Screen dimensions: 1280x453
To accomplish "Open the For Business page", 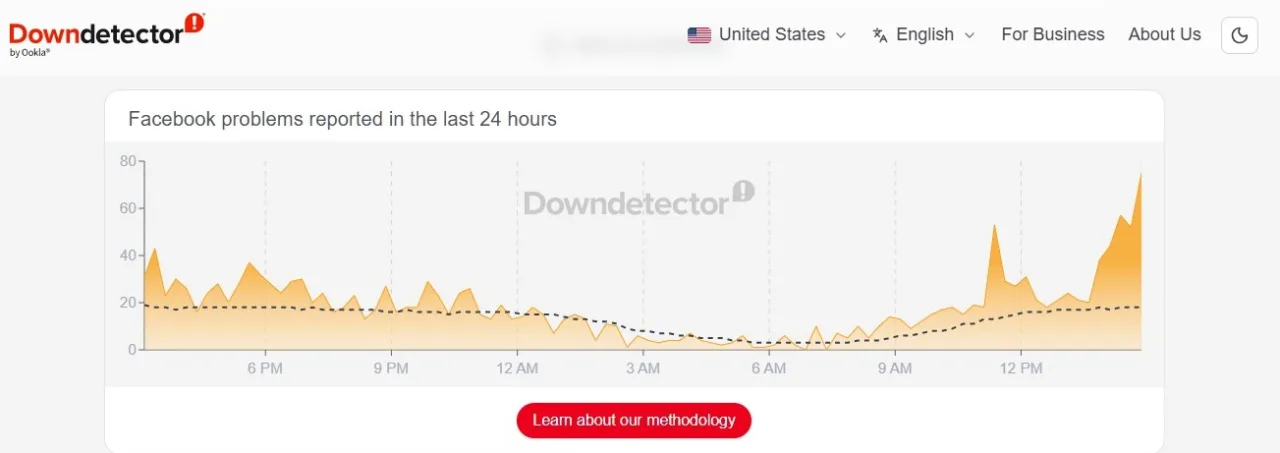I will pyautogui.click(x=1053, y=35).
